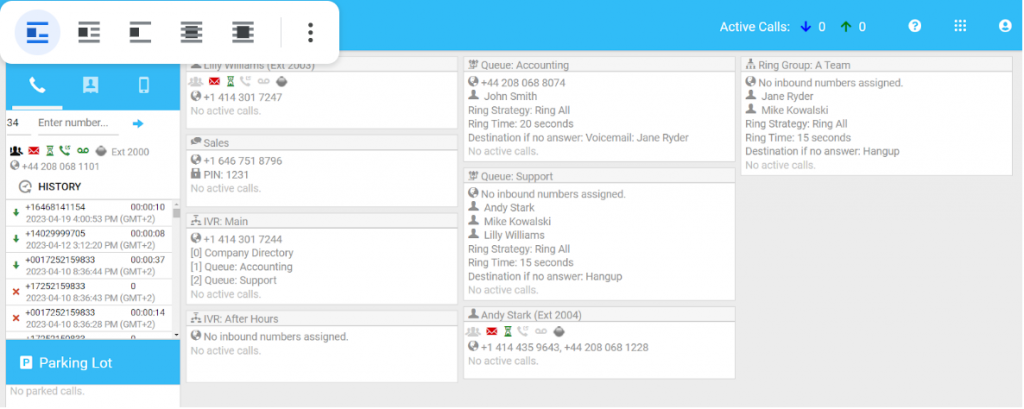This screenshot has width=1024, height=409.
Task: Click the Enter number input field
Action: (x=76, y=123)
